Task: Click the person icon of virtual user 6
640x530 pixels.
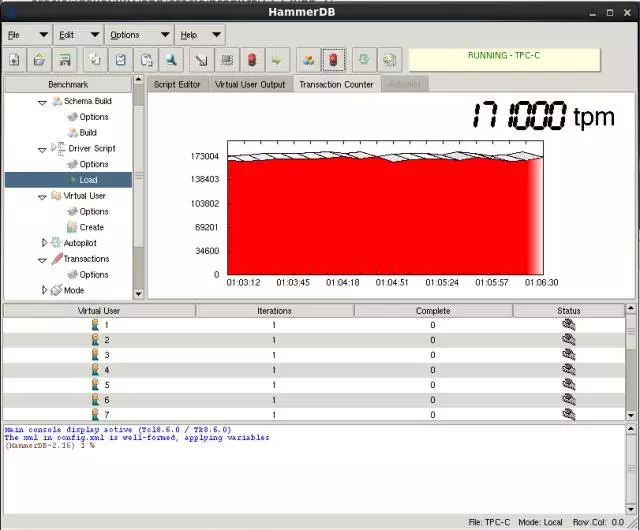Action: pos(95,399)
